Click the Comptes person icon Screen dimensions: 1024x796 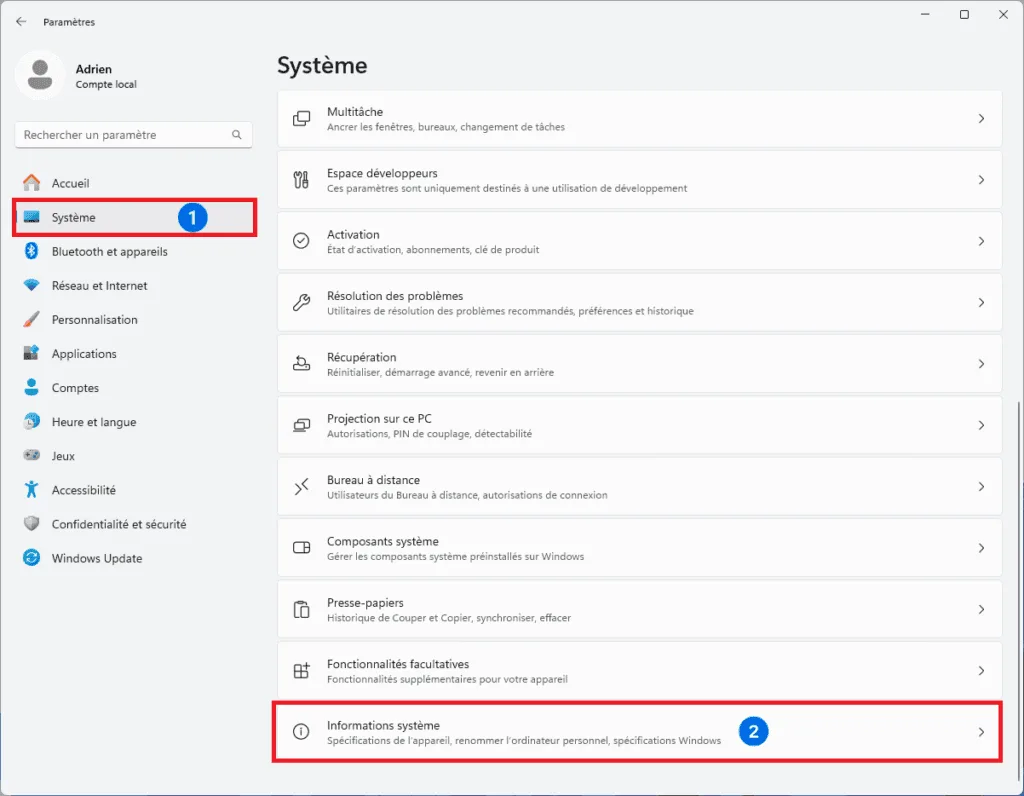coord(31,387)
